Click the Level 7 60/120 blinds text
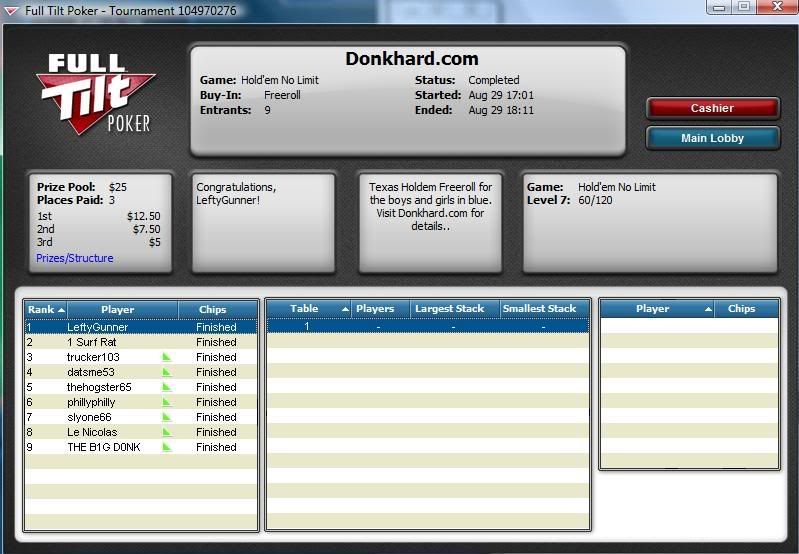This screenshot has height=554, width=799. tap(570, 200)
